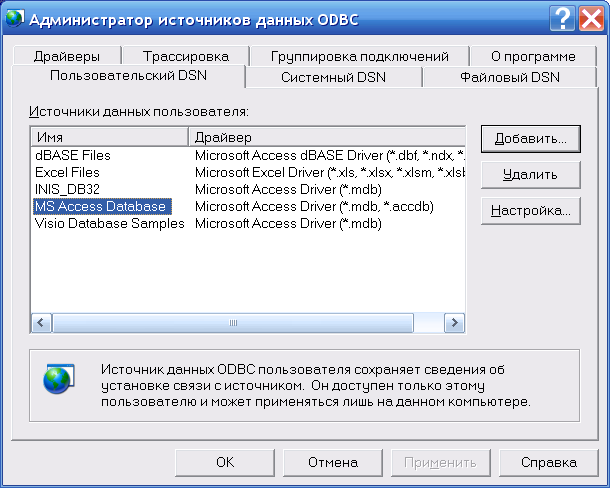Select Visio Database Samples data source
Screen dimensions: 610x488
click(x=109, y=223)
